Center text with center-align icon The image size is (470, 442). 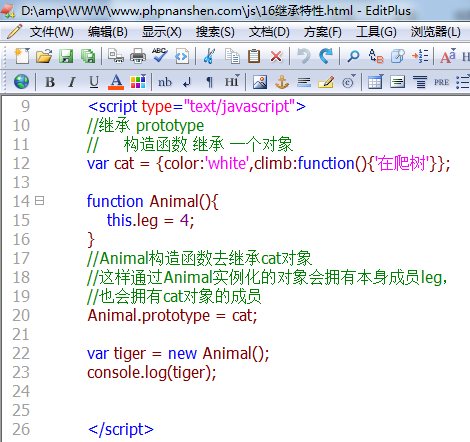420,82
